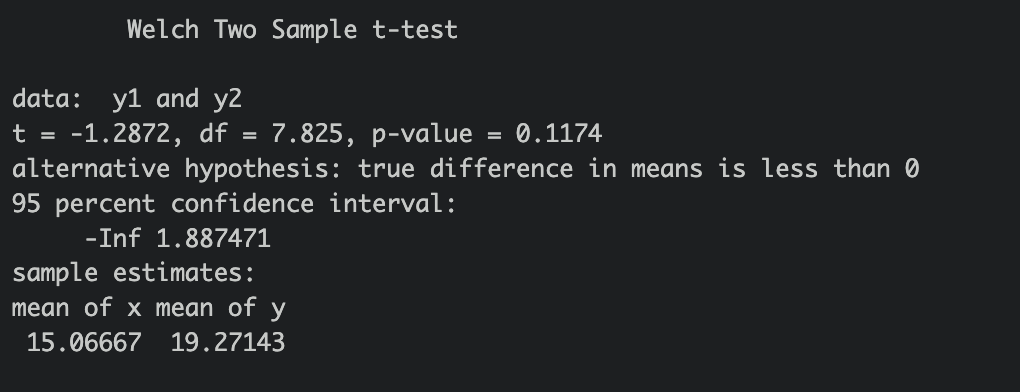Click the -Inf lower bound value

[x=113, y=239]
